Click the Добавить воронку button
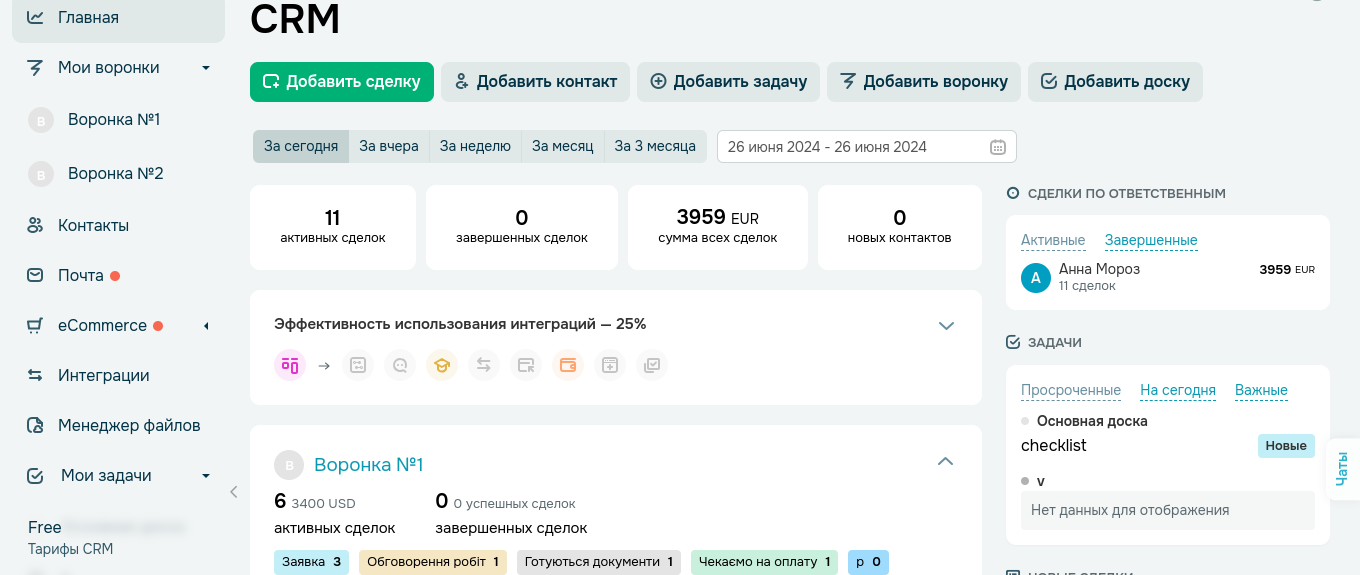This screenshot has width=1360, height=575. 924,82
